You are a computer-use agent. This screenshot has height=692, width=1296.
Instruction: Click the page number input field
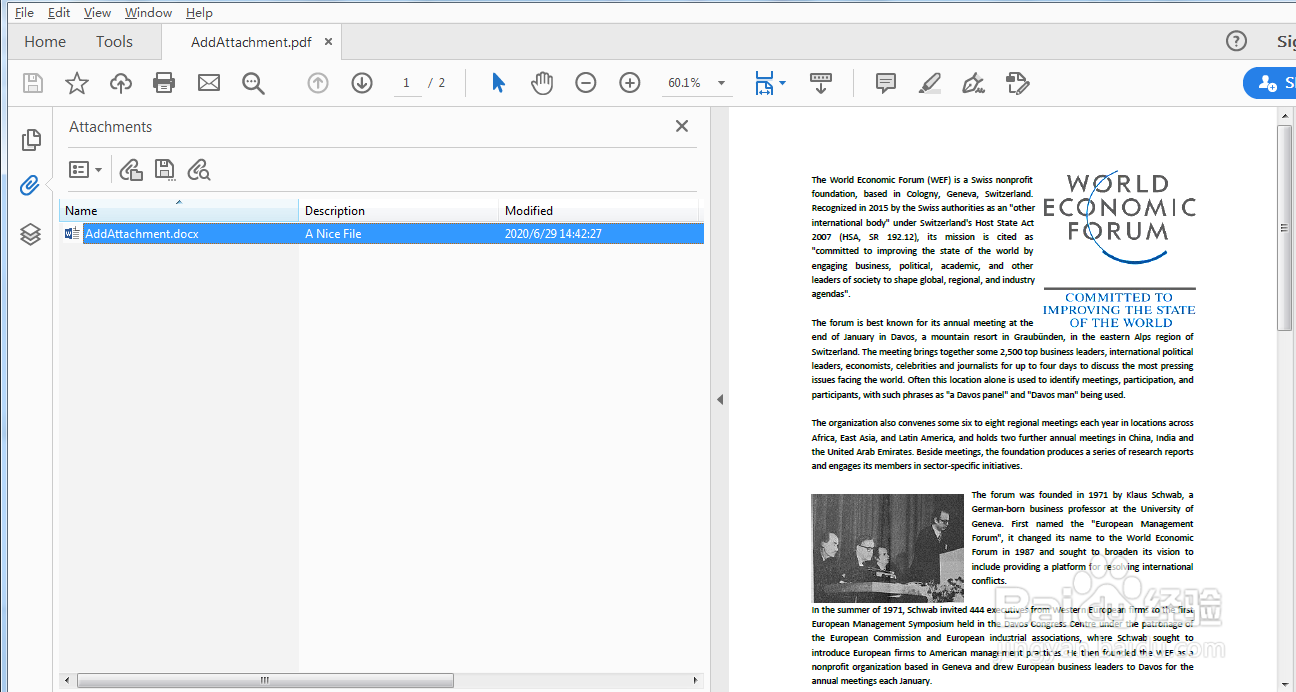tap(406, 83)
